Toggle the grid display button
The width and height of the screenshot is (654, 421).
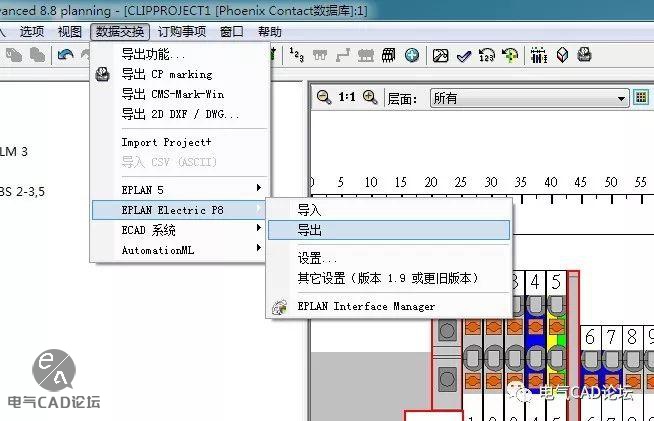click(x=641, y=98)
